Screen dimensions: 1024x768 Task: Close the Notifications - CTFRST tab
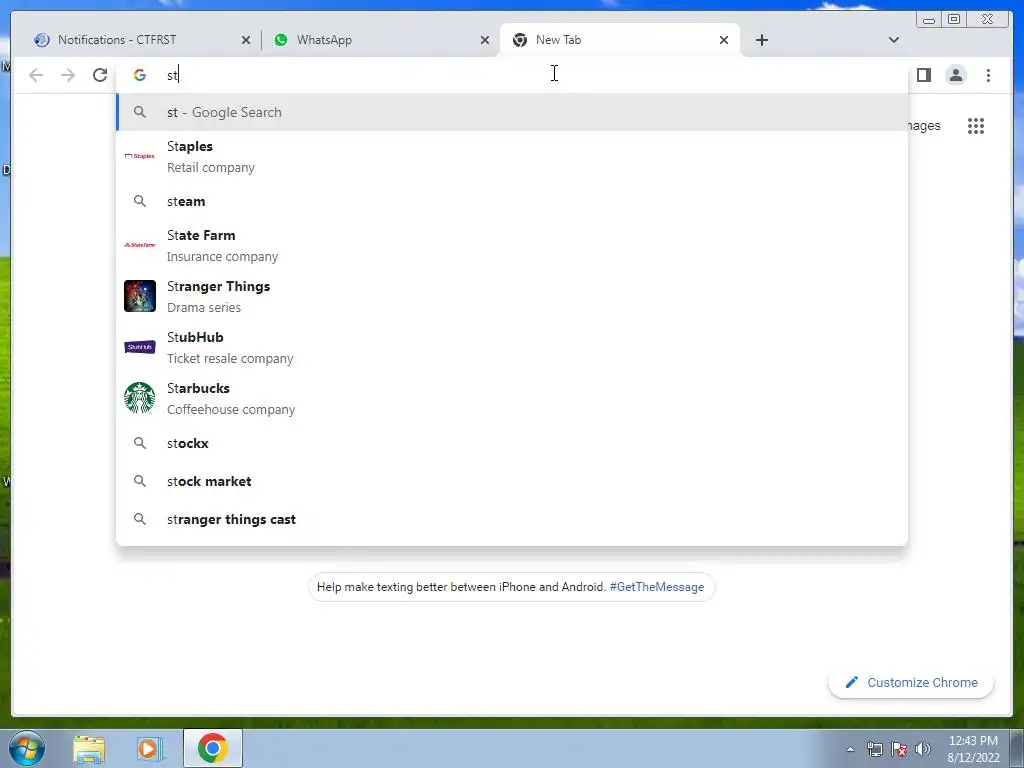246,40
